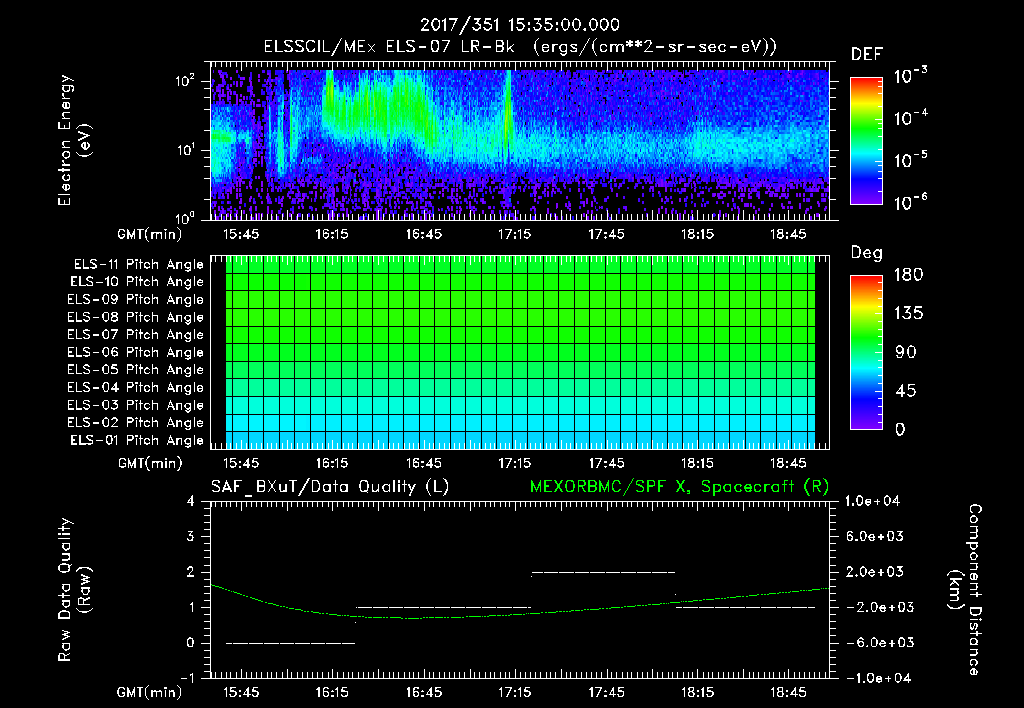Click the 10^-4 DEF scale value
This screenshot has width=1024, height=708.
(910, 118)
